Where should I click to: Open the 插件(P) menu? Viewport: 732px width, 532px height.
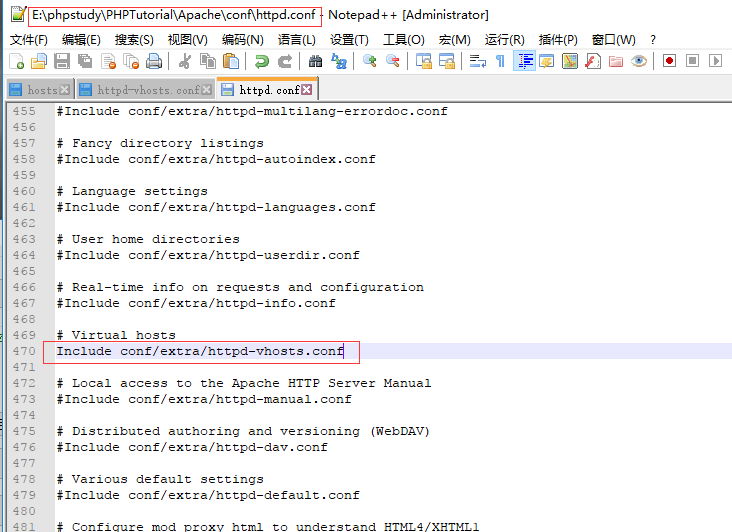click(558, 40)
